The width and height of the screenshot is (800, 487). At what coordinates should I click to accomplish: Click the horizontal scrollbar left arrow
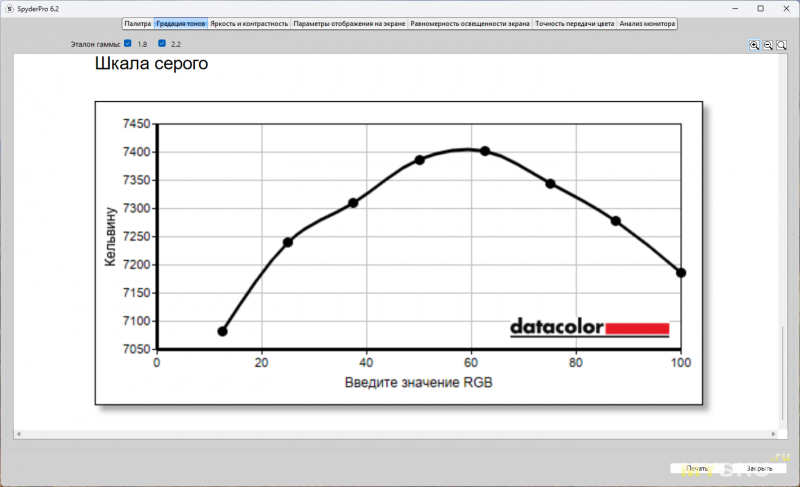point(18,433)
